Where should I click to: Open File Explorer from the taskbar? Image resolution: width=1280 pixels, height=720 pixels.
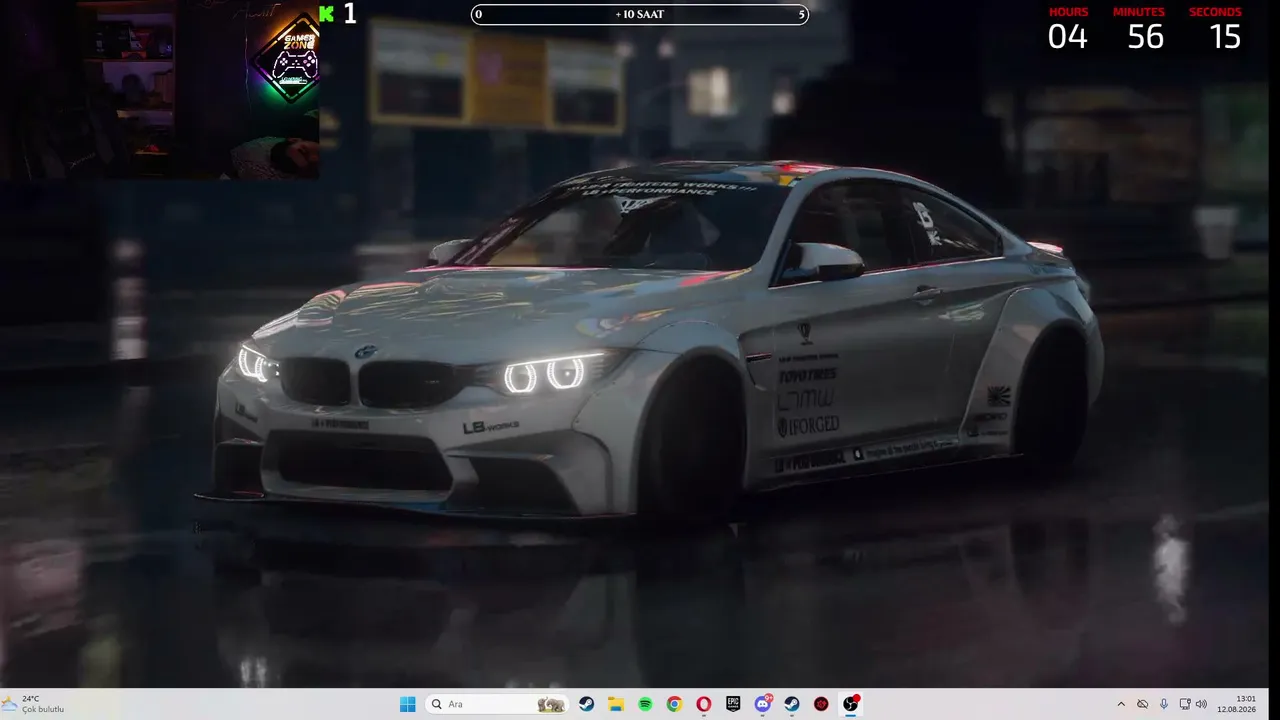click(x=616, y=704)
